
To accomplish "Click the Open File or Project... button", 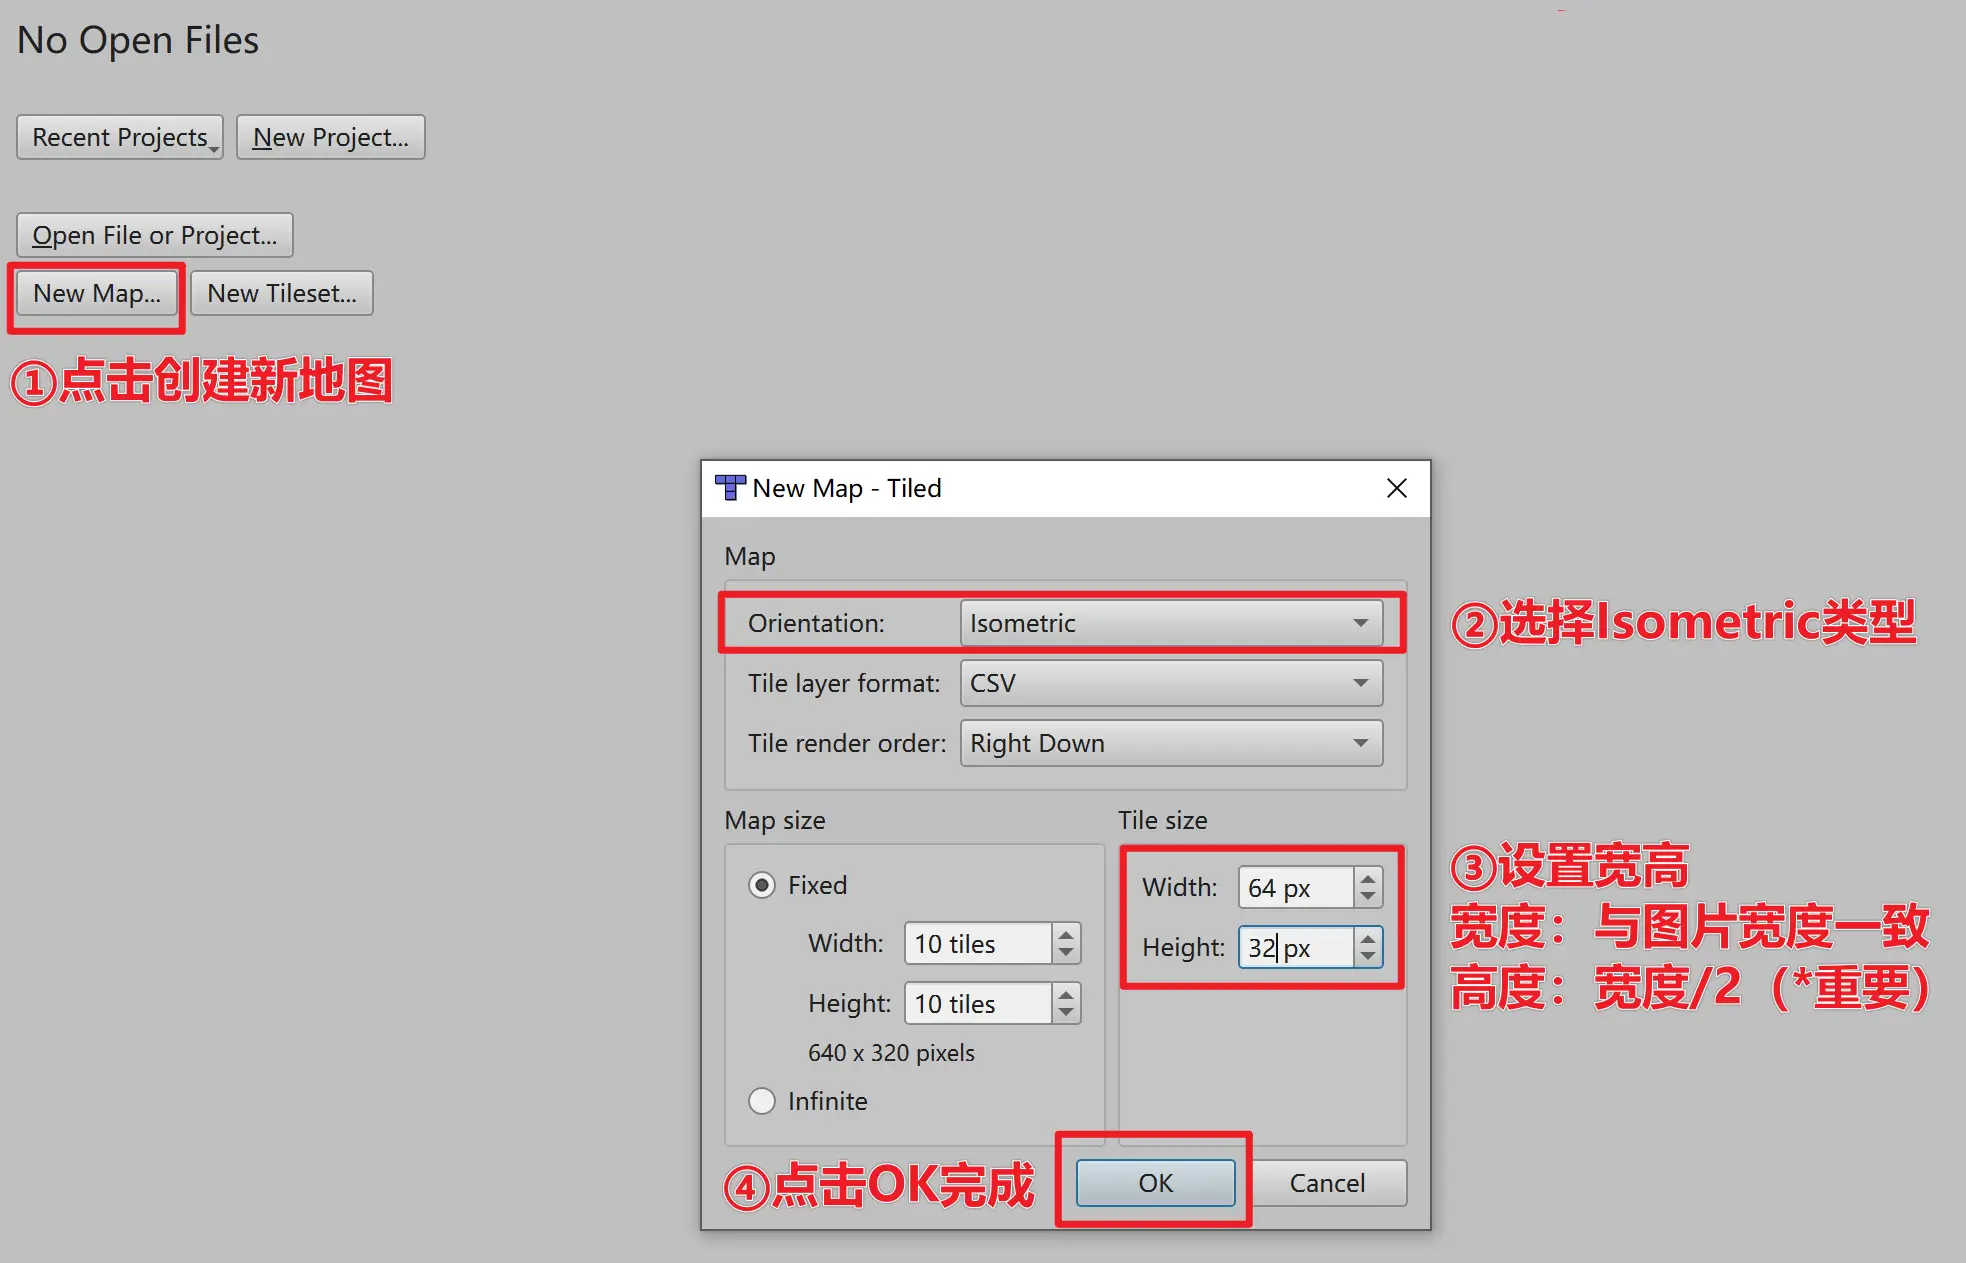I will point(154,235).
